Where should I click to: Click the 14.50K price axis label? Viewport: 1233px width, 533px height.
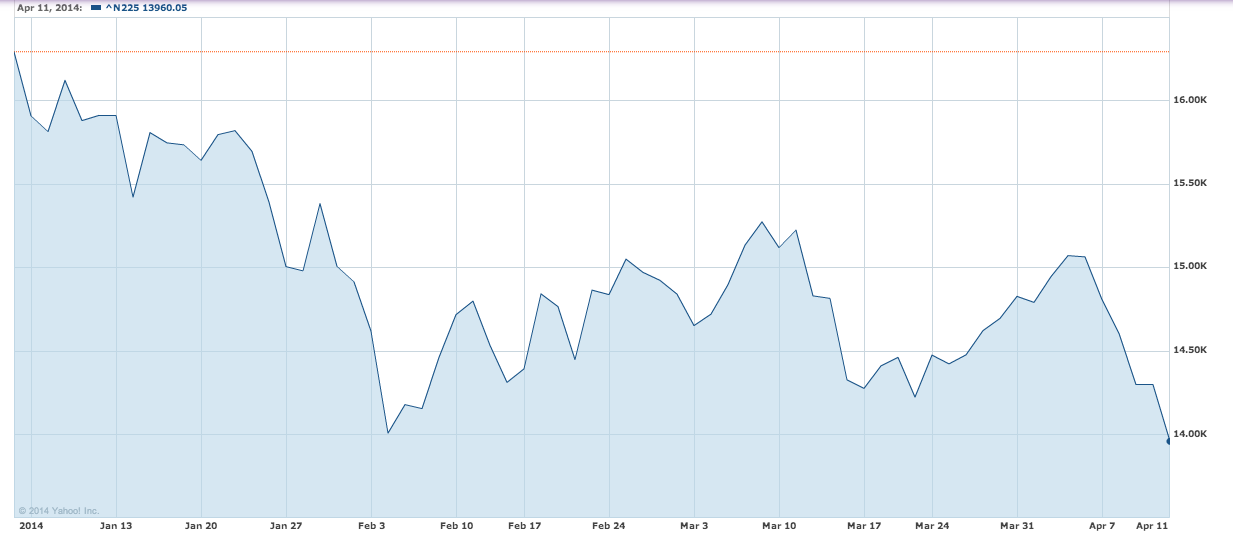coord(1191,350)
